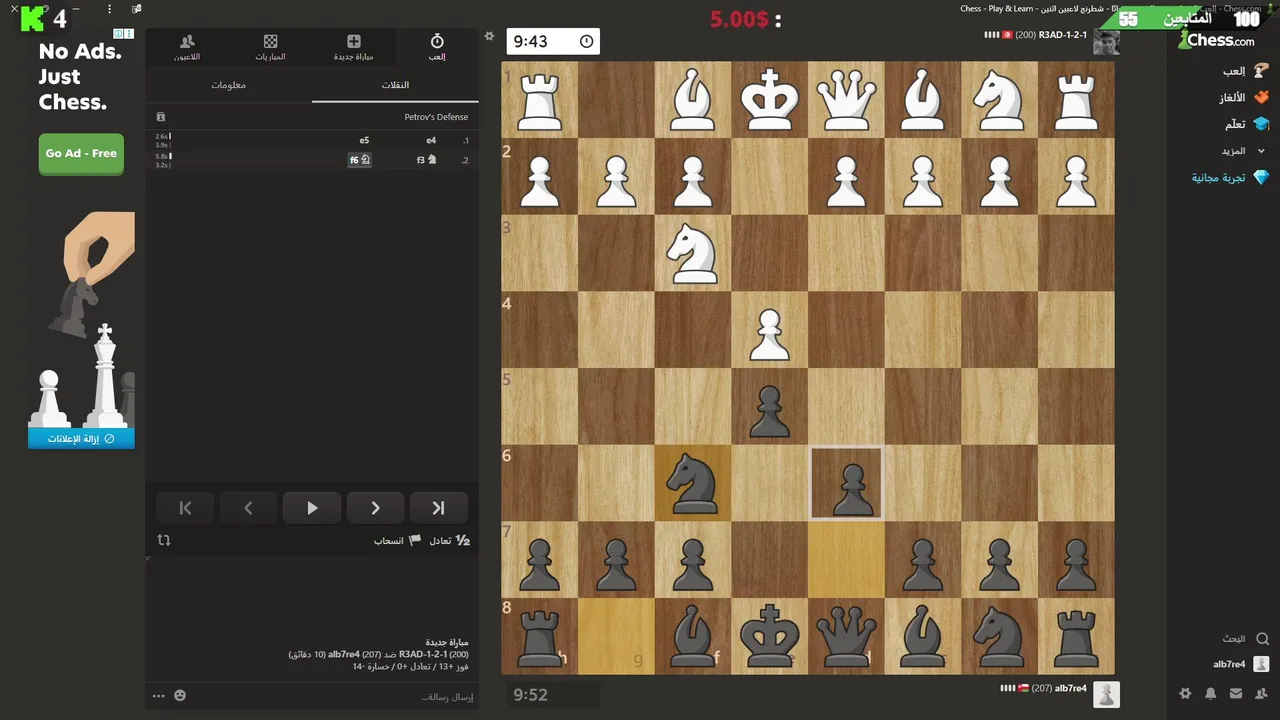The width and height of the screenshot is (1280, 720).
Task: Select move Nf3 in the move list
Action: [427, 160]
